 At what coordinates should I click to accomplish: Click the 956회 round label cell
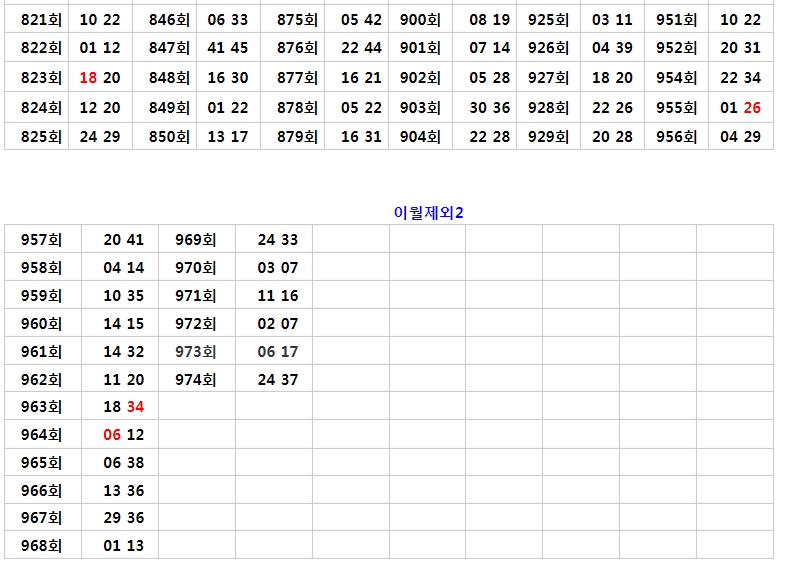676,137
